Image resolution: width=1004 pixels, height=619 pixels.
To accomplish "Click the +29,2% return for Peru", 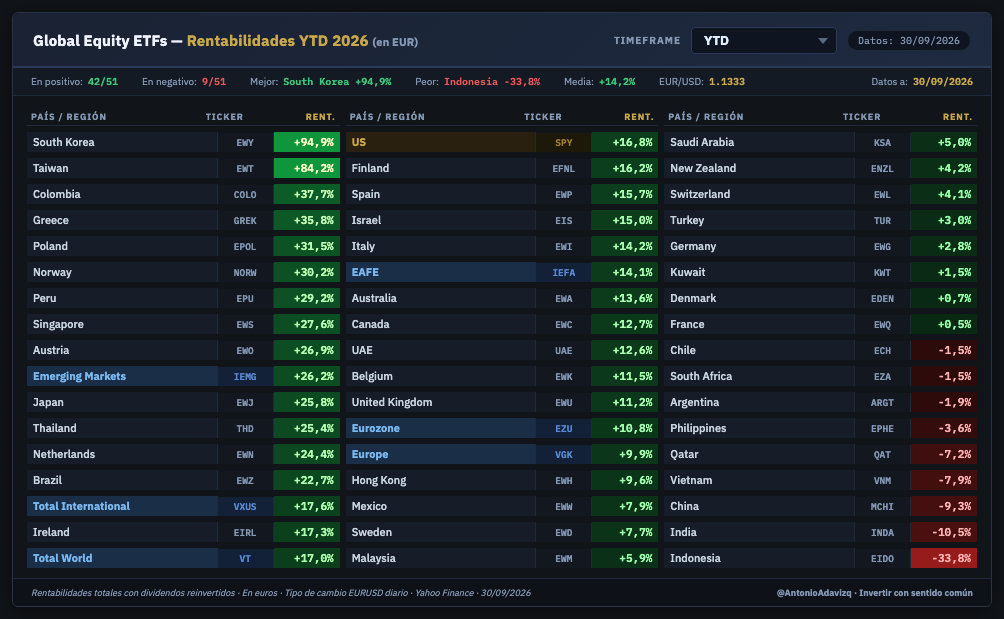I will 307,298.
